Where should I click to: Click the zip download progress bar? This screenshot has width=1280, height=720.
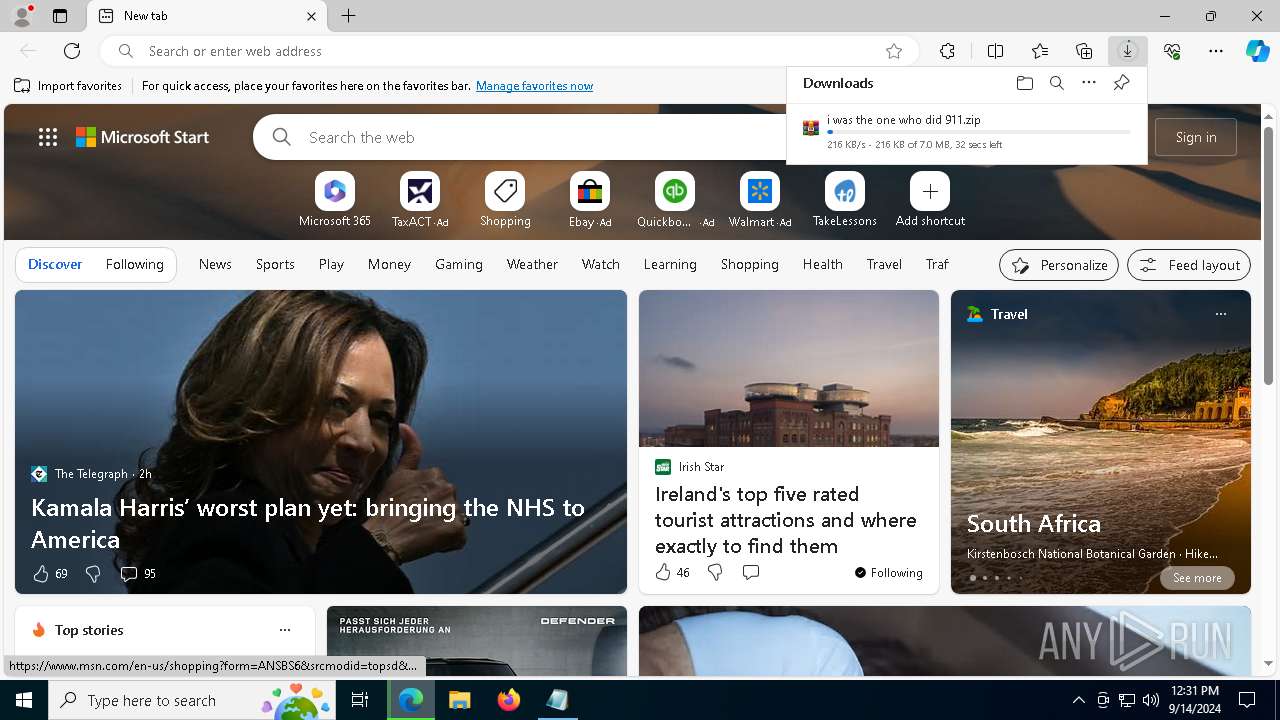979,132
